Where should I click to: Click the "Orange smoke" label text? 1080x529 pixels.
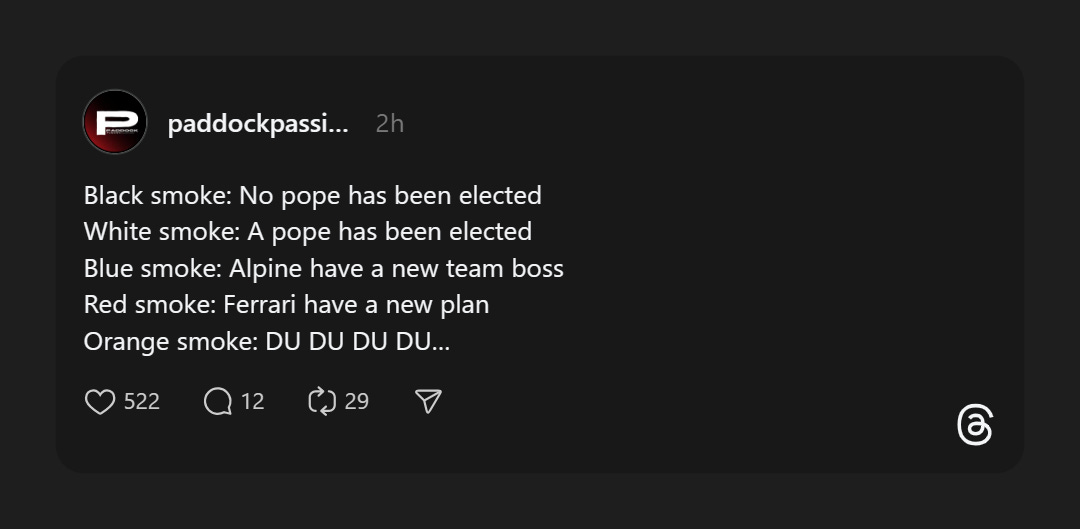171,342
